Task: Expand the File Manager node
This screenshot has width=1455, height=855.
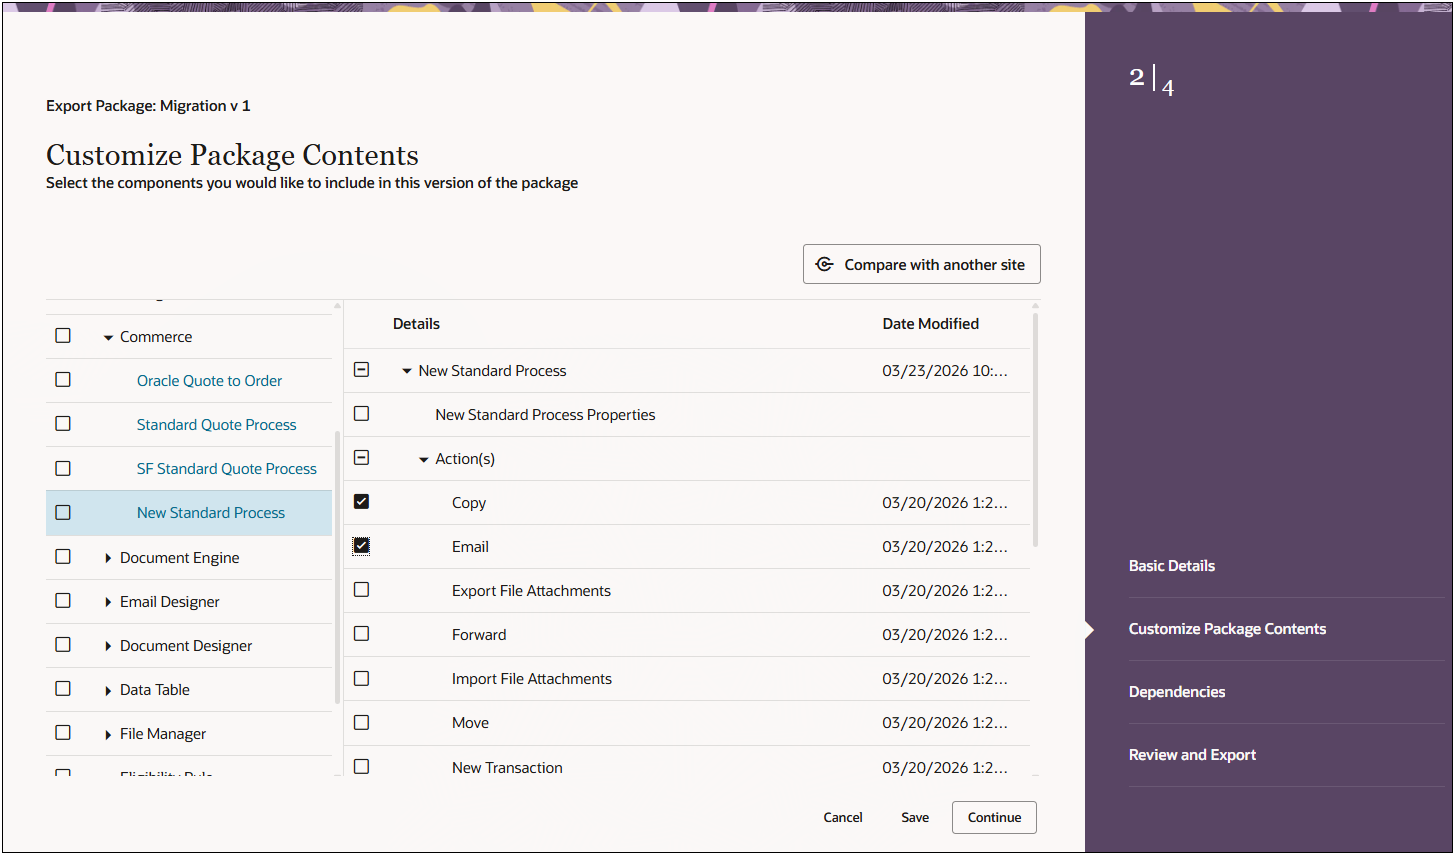Action: tap(108, 734)
